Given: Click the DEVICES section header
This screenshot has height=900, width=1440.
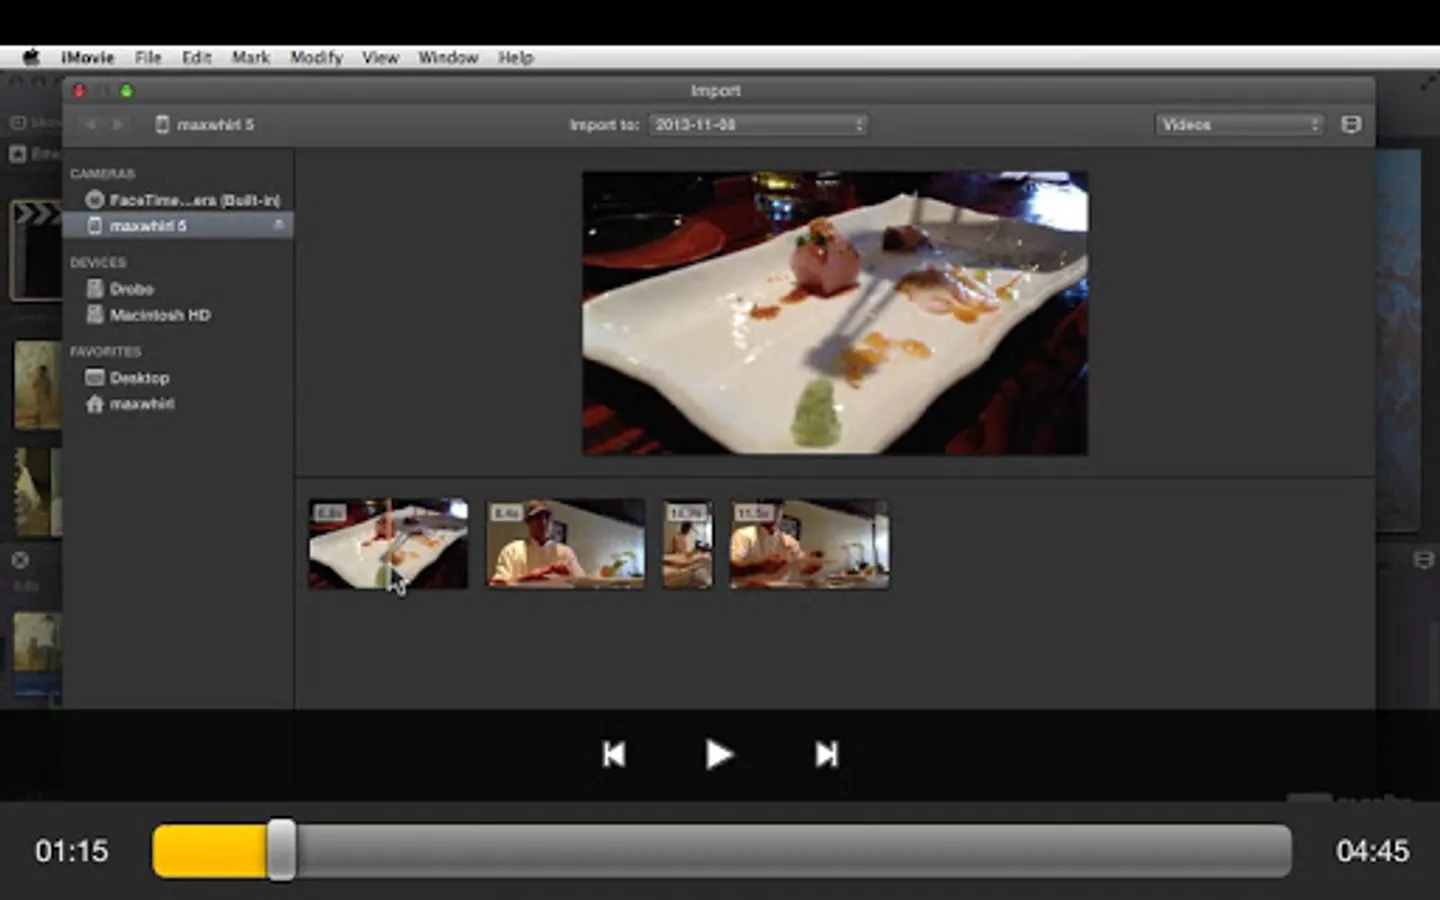Looking at the screenshot, I should pos(98,263).
